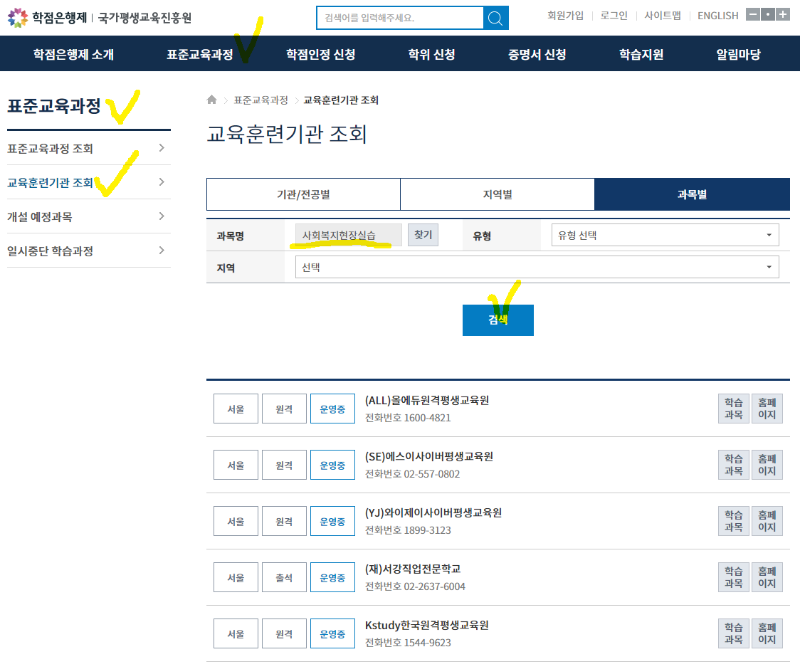
Task: Decrease text size with the minus icon
Action: click(753, 14)
